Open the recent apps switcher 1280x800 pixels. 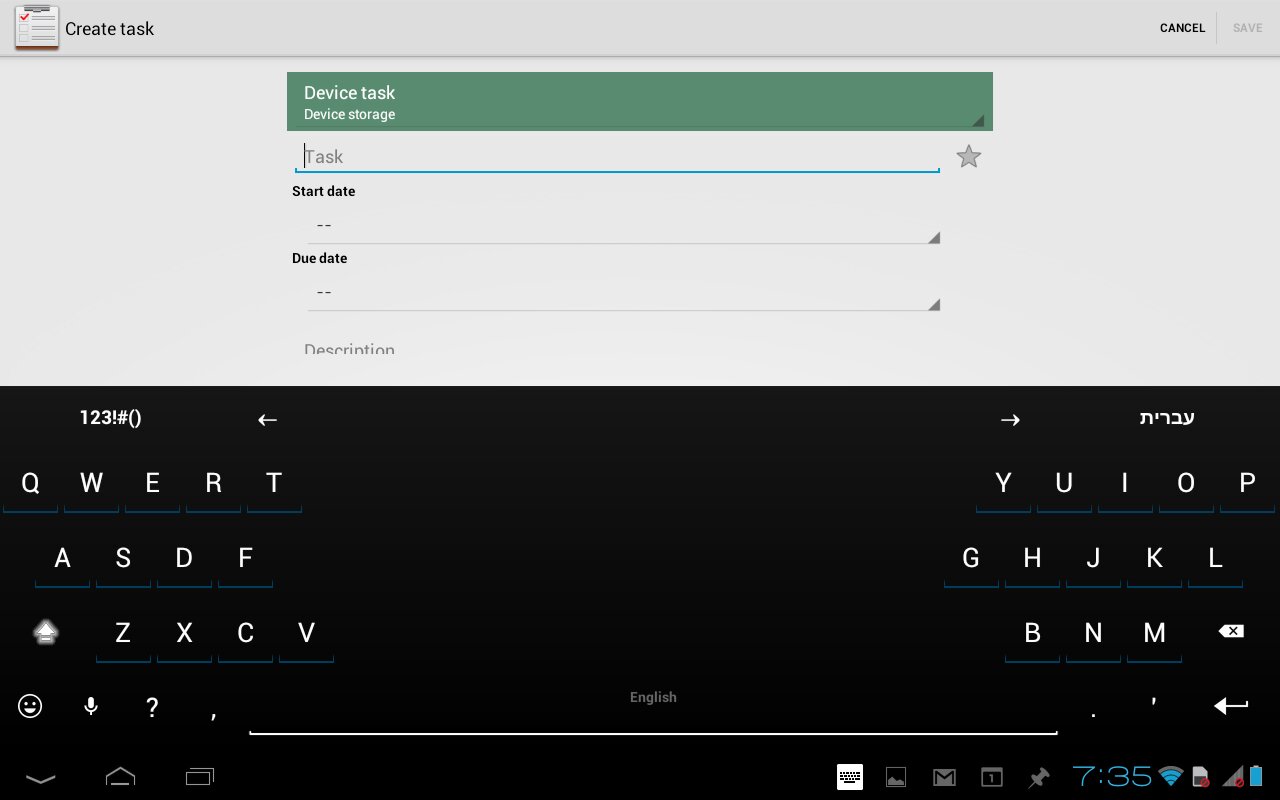[200, 777]
